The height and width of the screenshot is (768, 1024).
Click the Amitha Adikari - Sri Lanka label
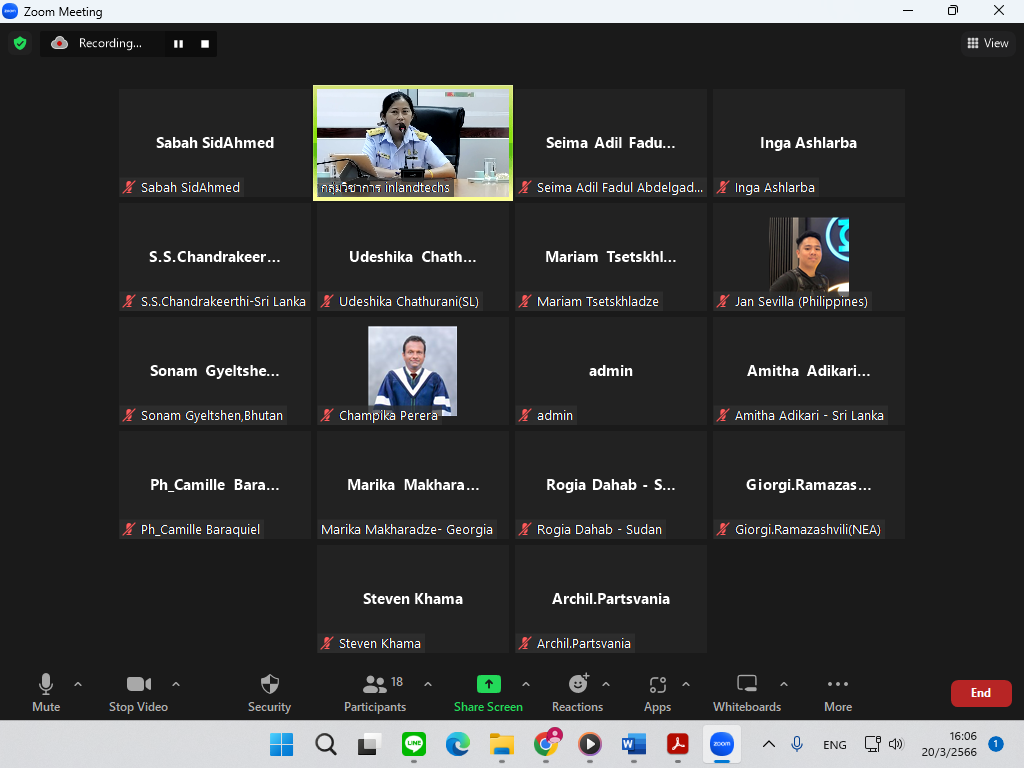click(x=809, y=415)
